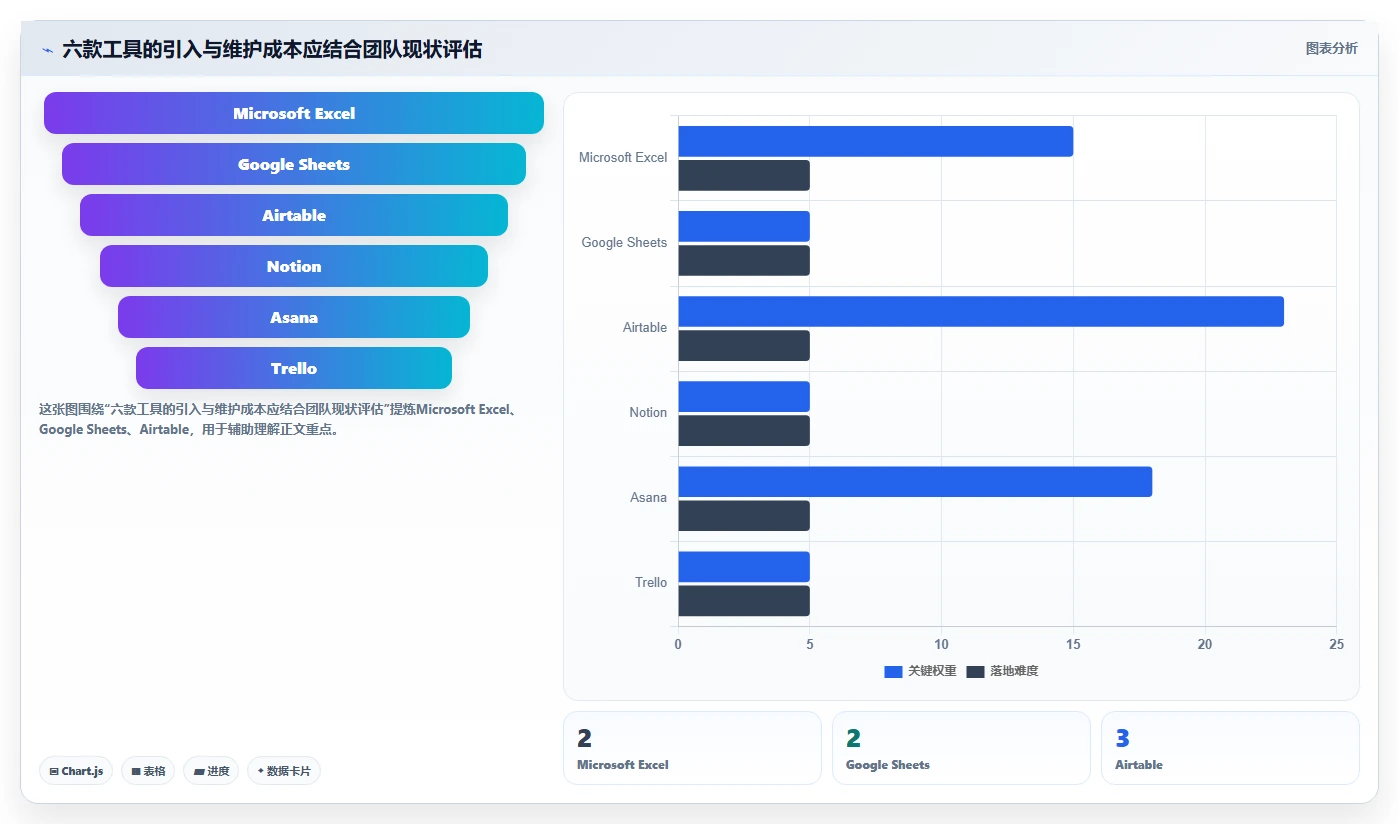Click the blue Notion bar in chart
The image size is (1399, 824).
coord(744,396)
